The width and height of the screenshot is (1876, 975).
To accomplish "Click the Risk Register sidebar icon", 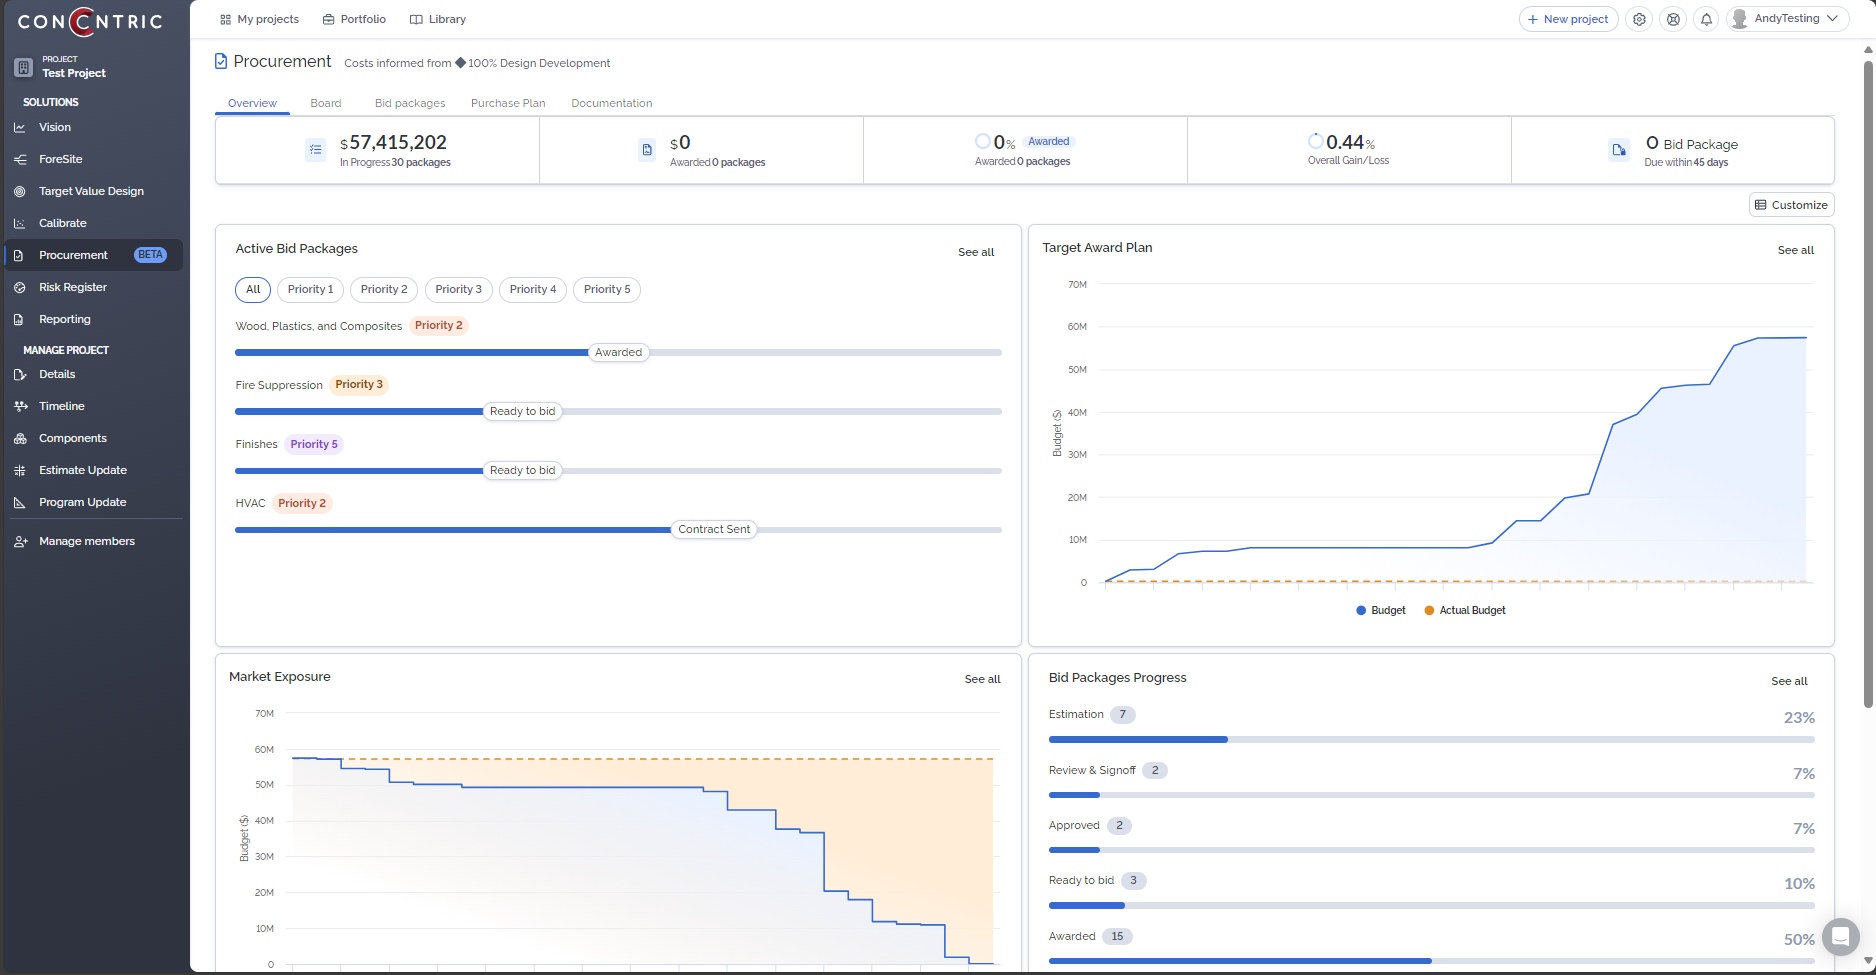I will point(20,288).
